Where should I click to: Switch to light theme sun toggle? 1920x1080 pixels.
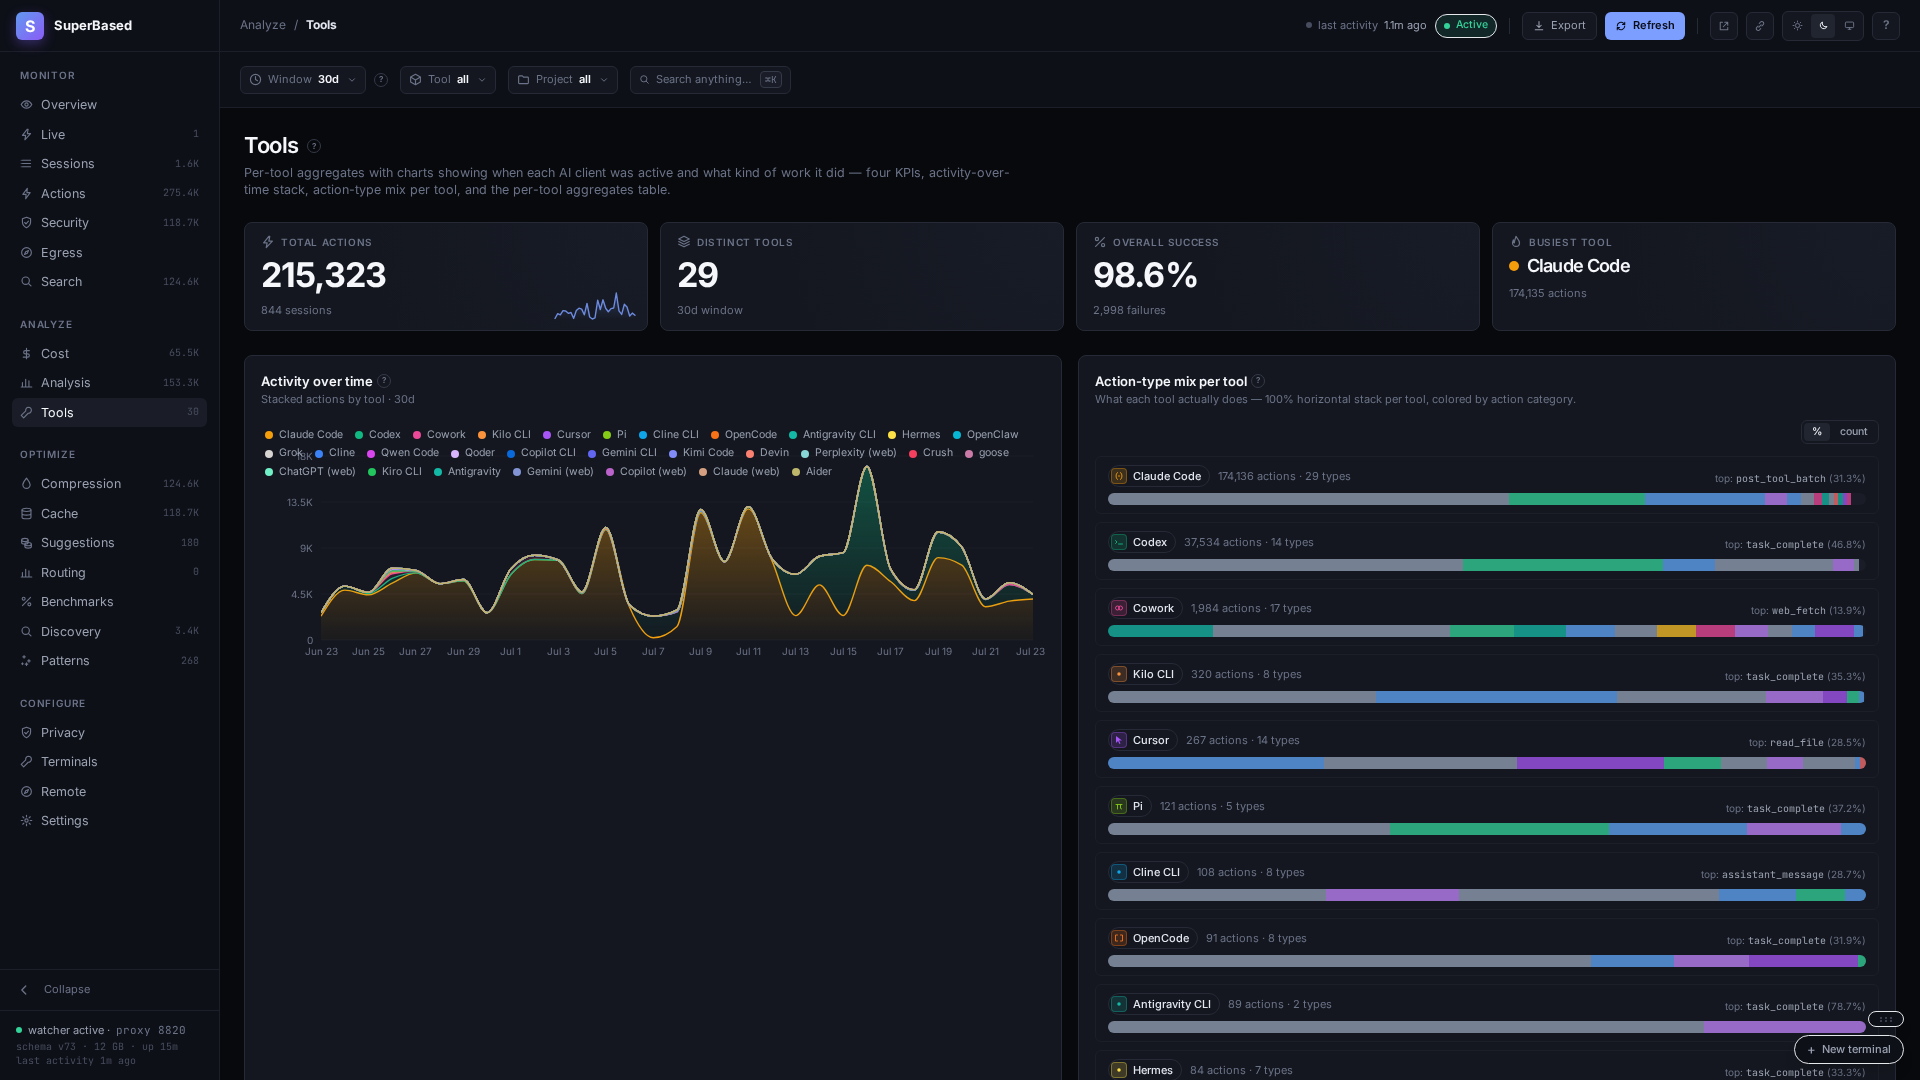[1797, 26]
